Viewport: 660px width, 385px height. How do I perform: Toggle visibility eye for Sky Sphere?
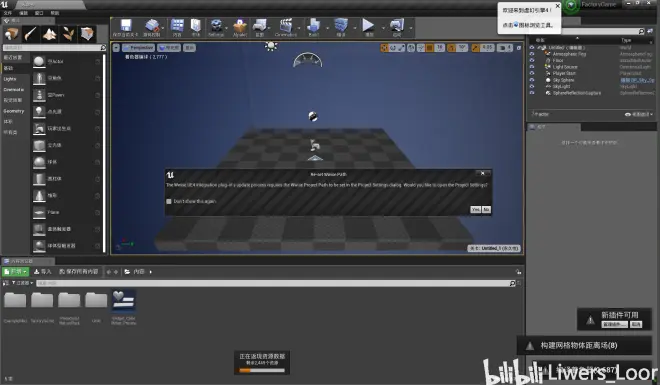coord(532,80)
